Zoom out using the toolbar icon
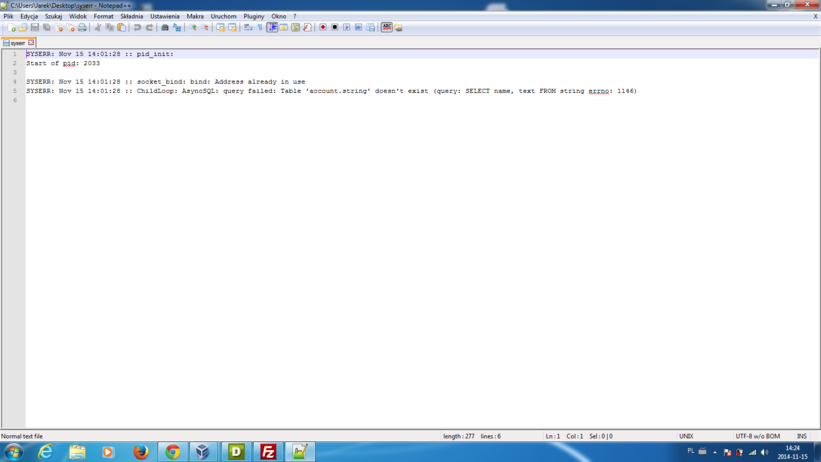Image resolution: width=821 pixels, height=462 pixels. 205,28
